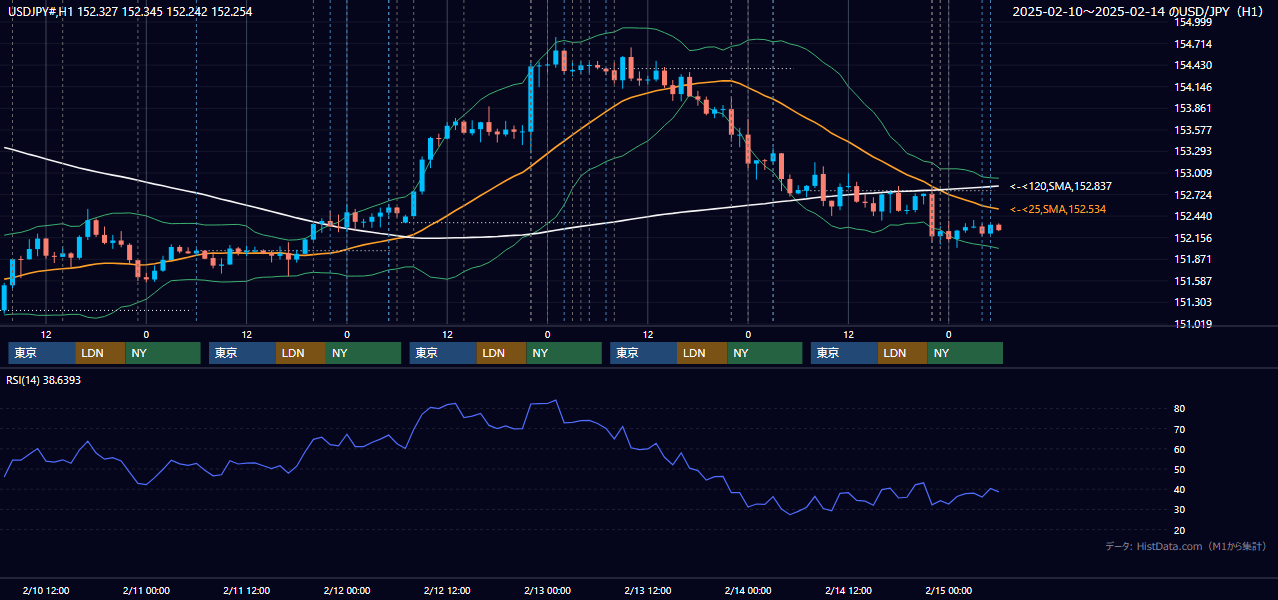Image resolution: width=1278 pixels, height=600 pixels.
Task: Click the 151.587 price axis label
Action: (x=1193, y=281)
